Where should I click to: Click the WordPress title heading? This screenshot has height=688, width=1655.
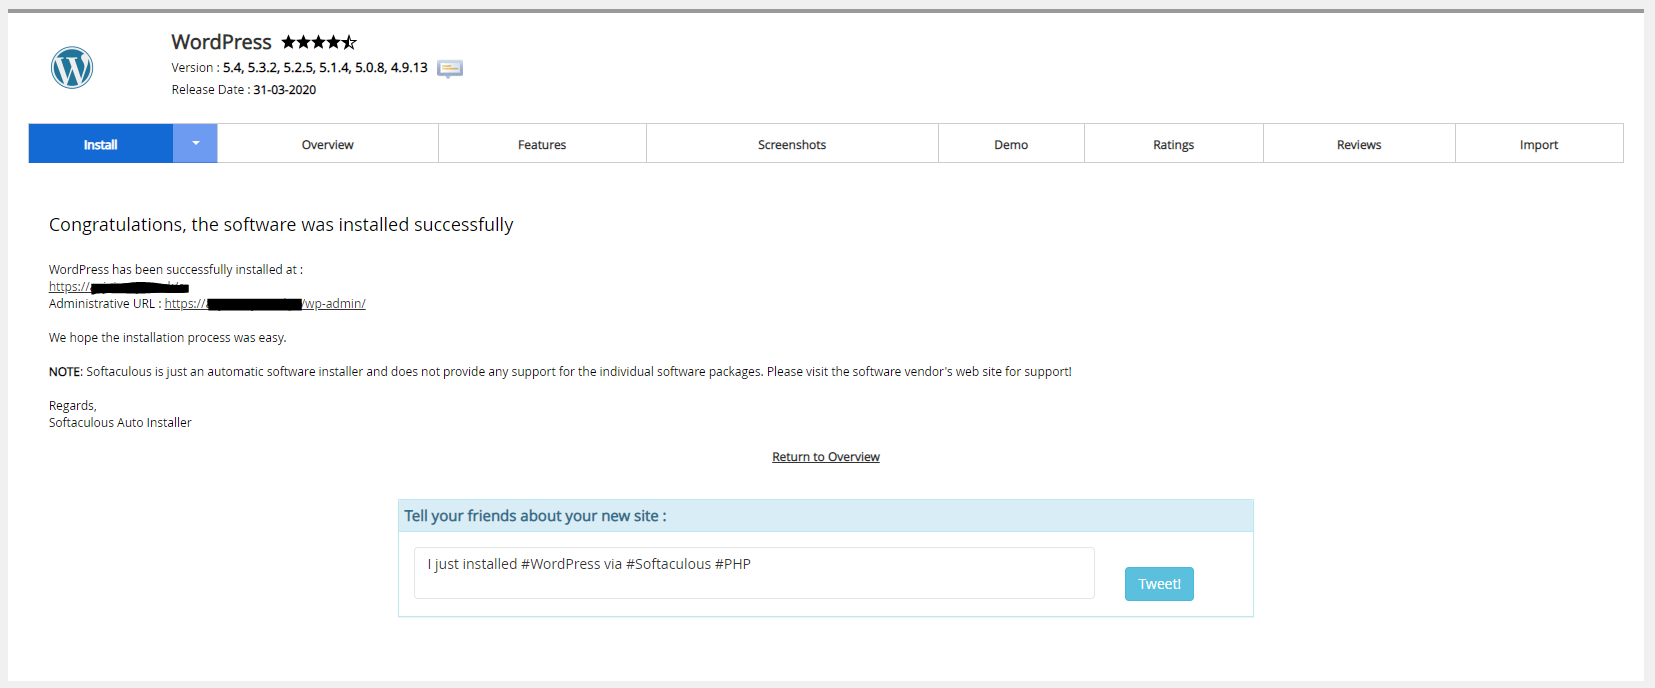click(x=221, y=42)
